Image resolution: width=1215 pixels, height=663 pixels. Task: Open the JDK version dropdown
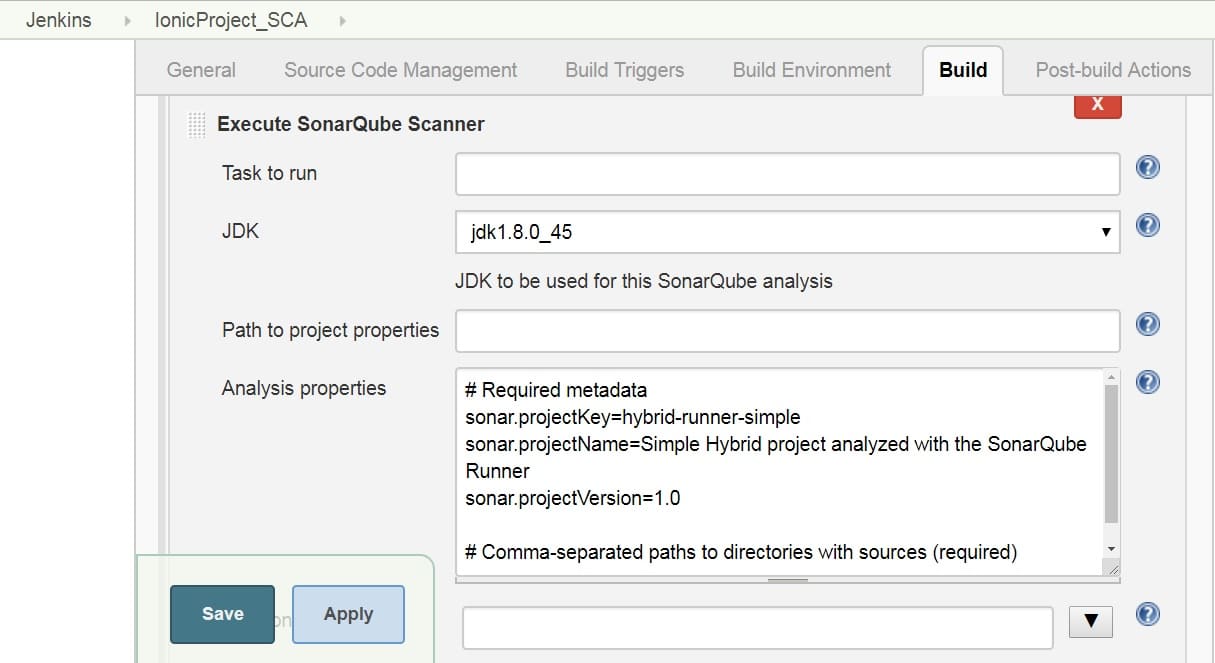(787, 232)
